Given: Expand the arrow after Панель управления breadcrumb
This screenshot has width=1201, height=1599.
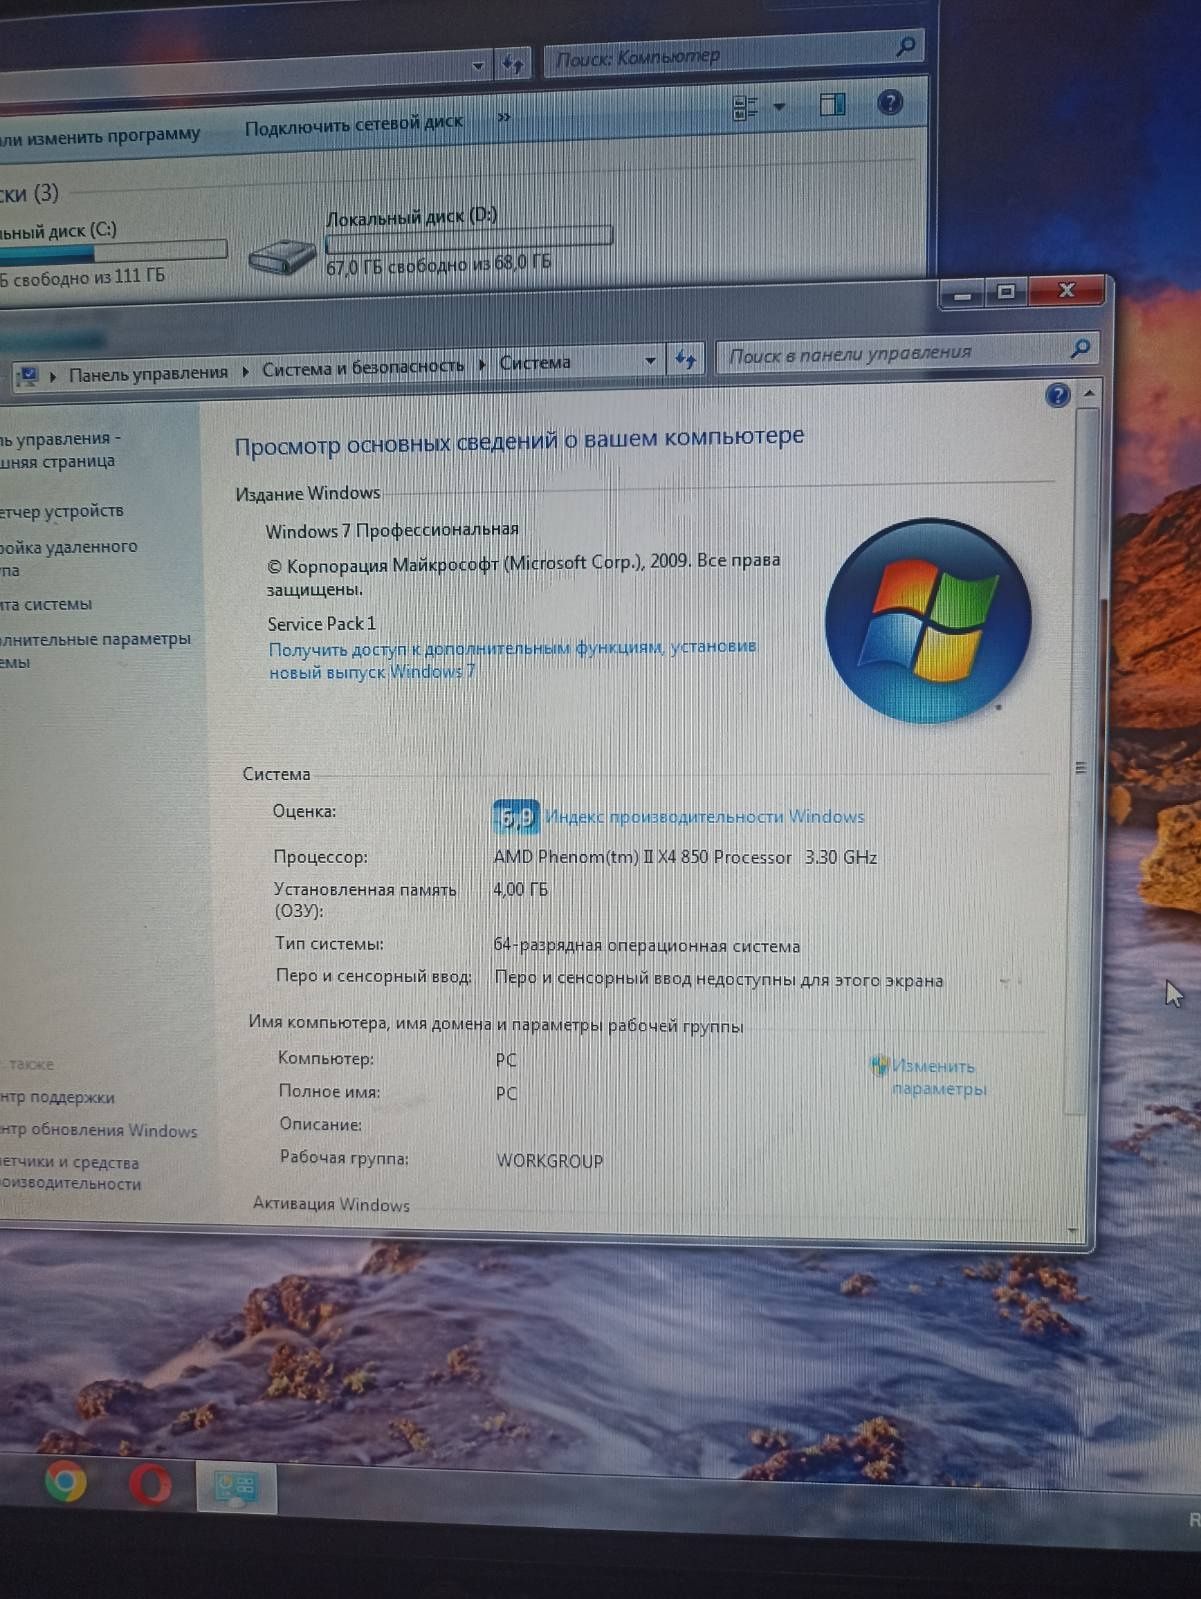Looking at the screenshot, I should click(x=245, y=371).
